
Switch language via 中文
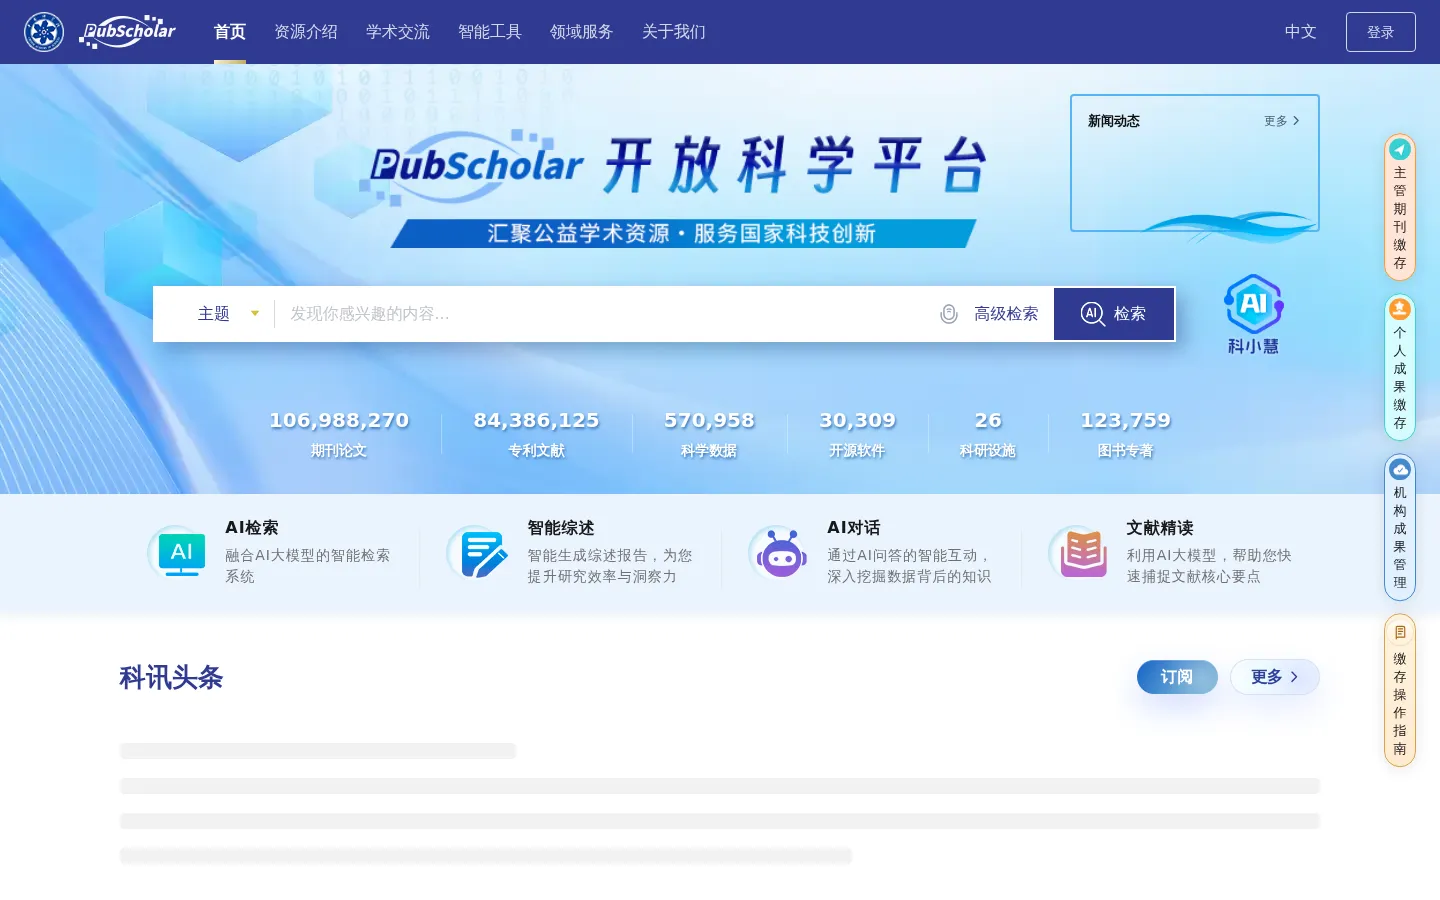pos(1300,32)
